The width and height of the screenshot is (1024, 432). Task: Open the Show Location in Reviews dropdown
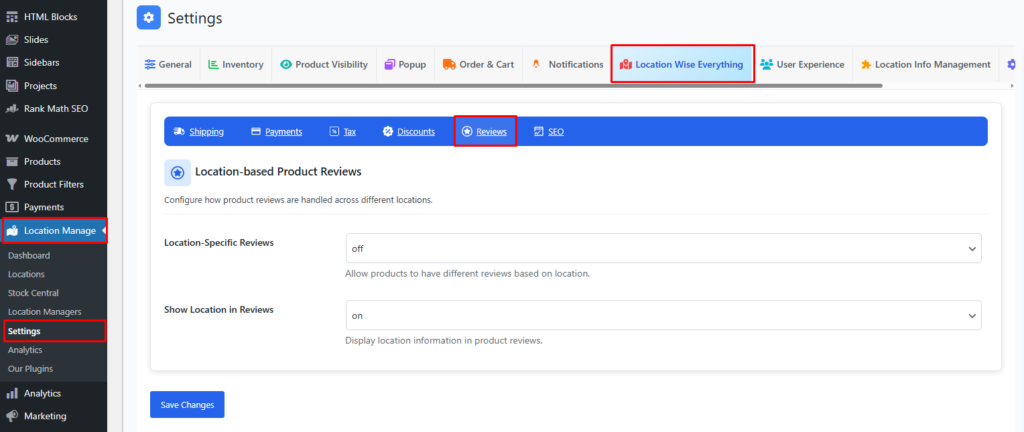coord(663,315)
